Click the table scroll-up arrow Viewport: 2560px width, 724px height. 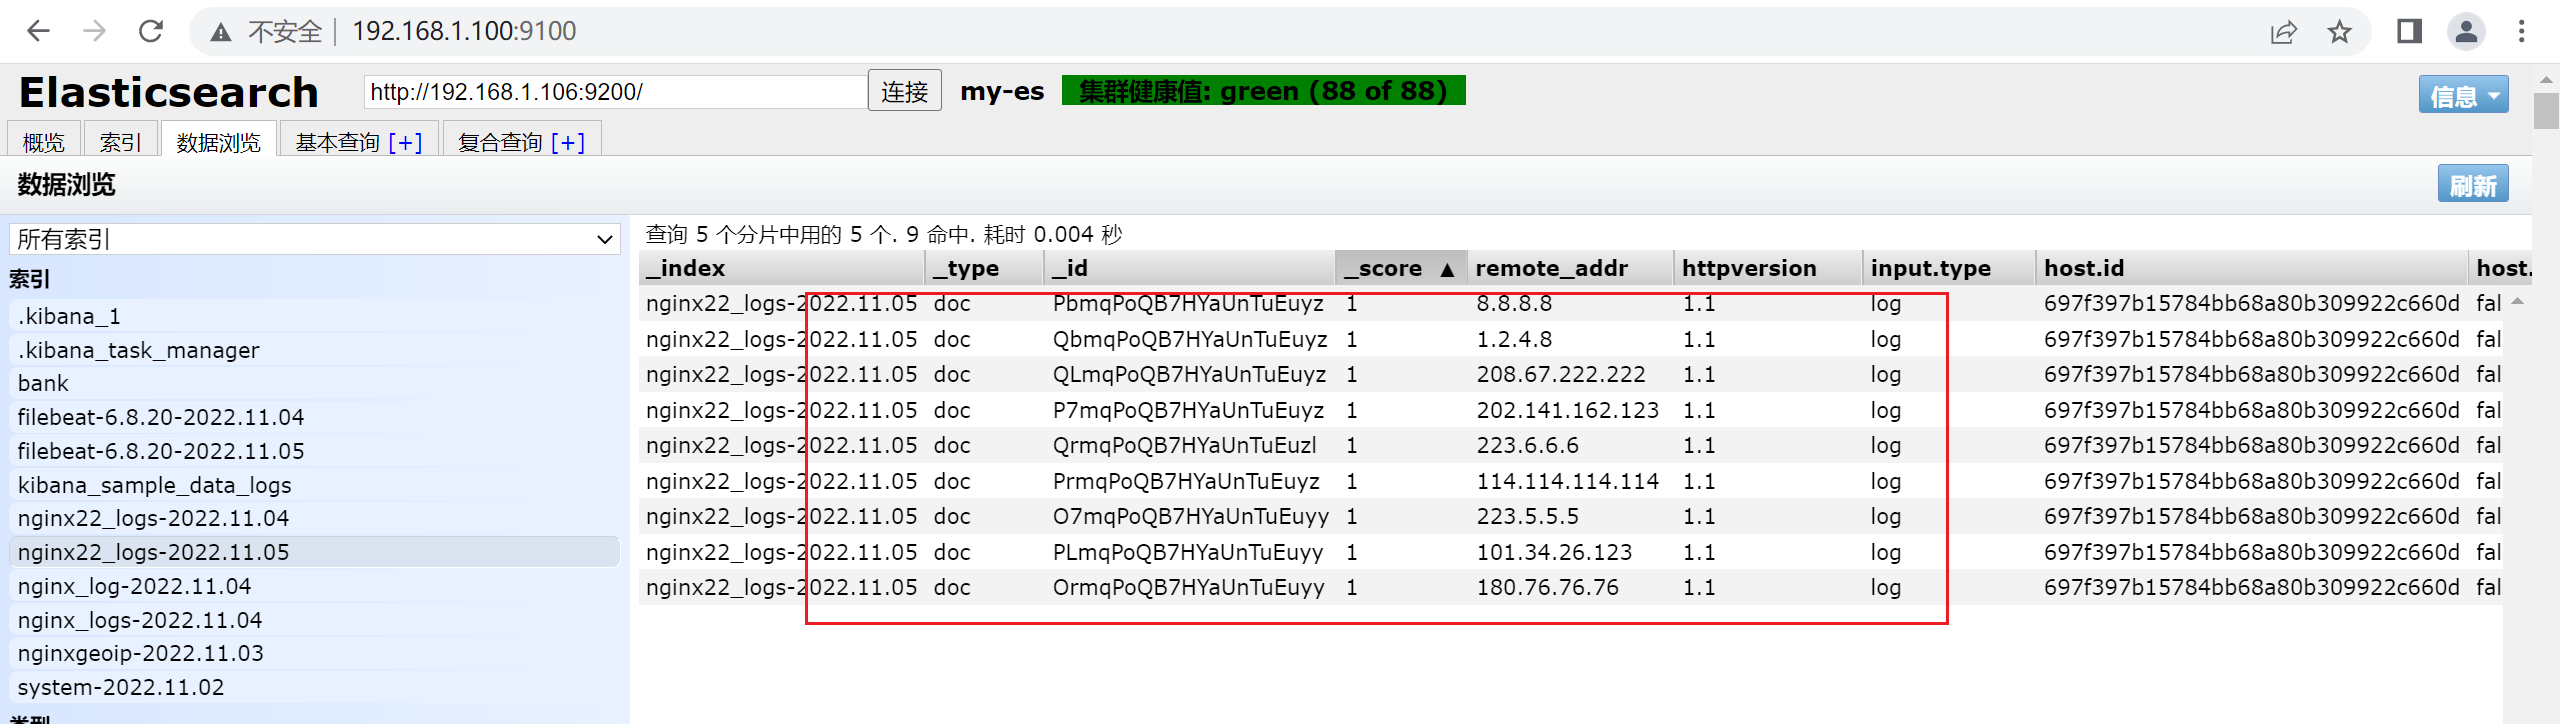(x=2518, y=301)
